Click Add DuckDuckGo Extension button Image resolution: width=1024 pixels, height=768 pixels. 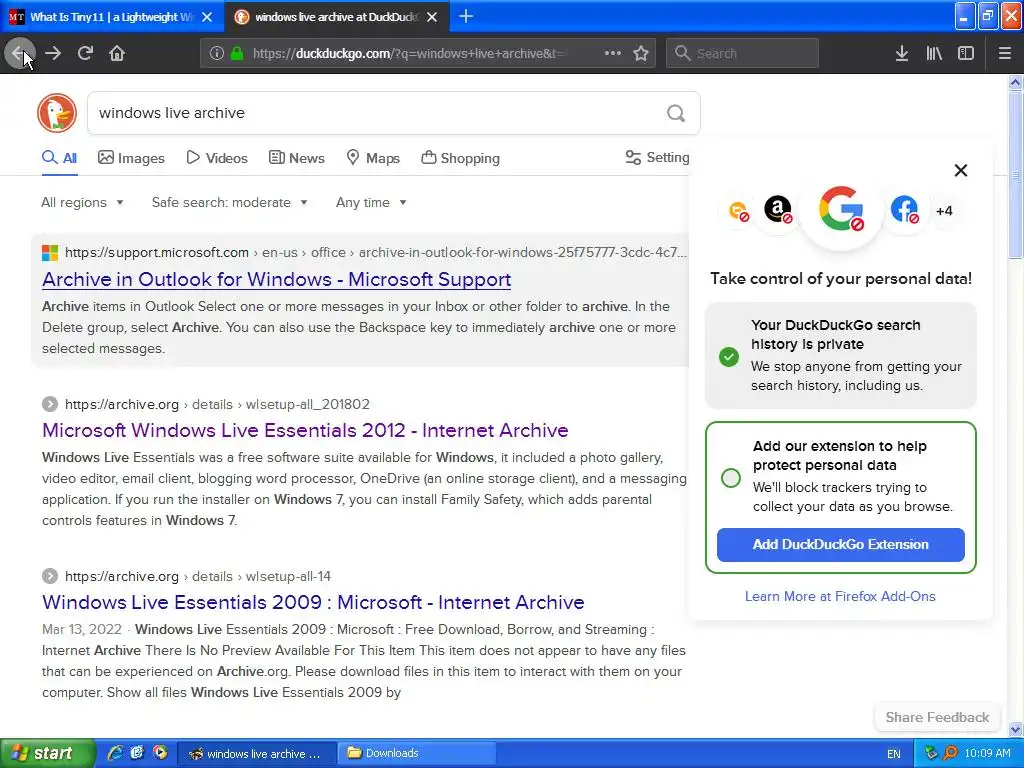[840, 545]
